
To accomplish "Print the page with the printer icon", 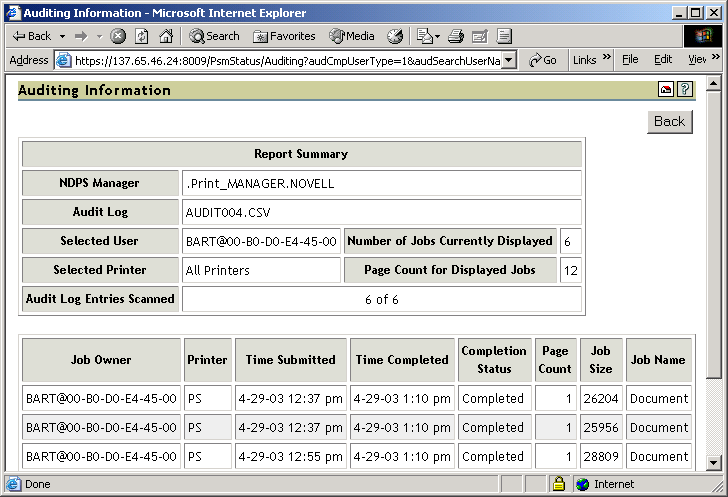I will click(455, 36).
